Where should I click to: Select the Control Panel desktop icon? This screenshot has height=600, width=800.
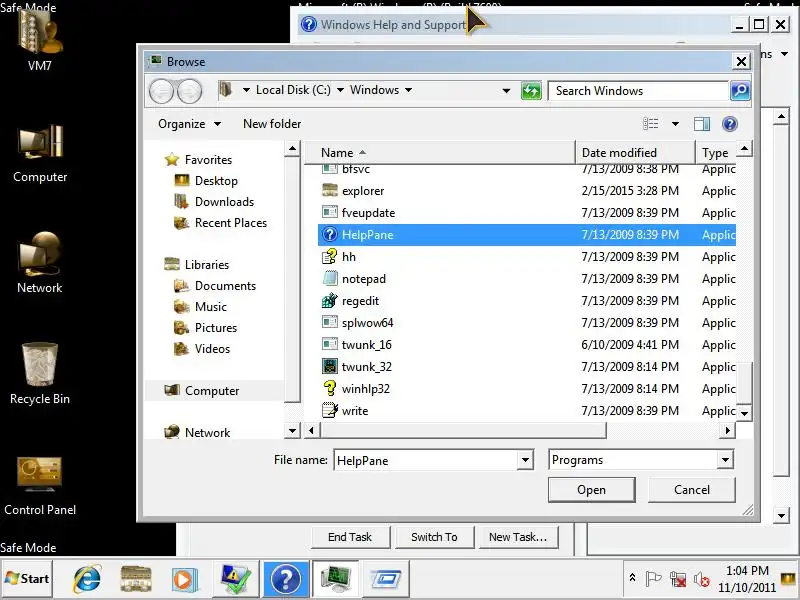click(40, 485)
